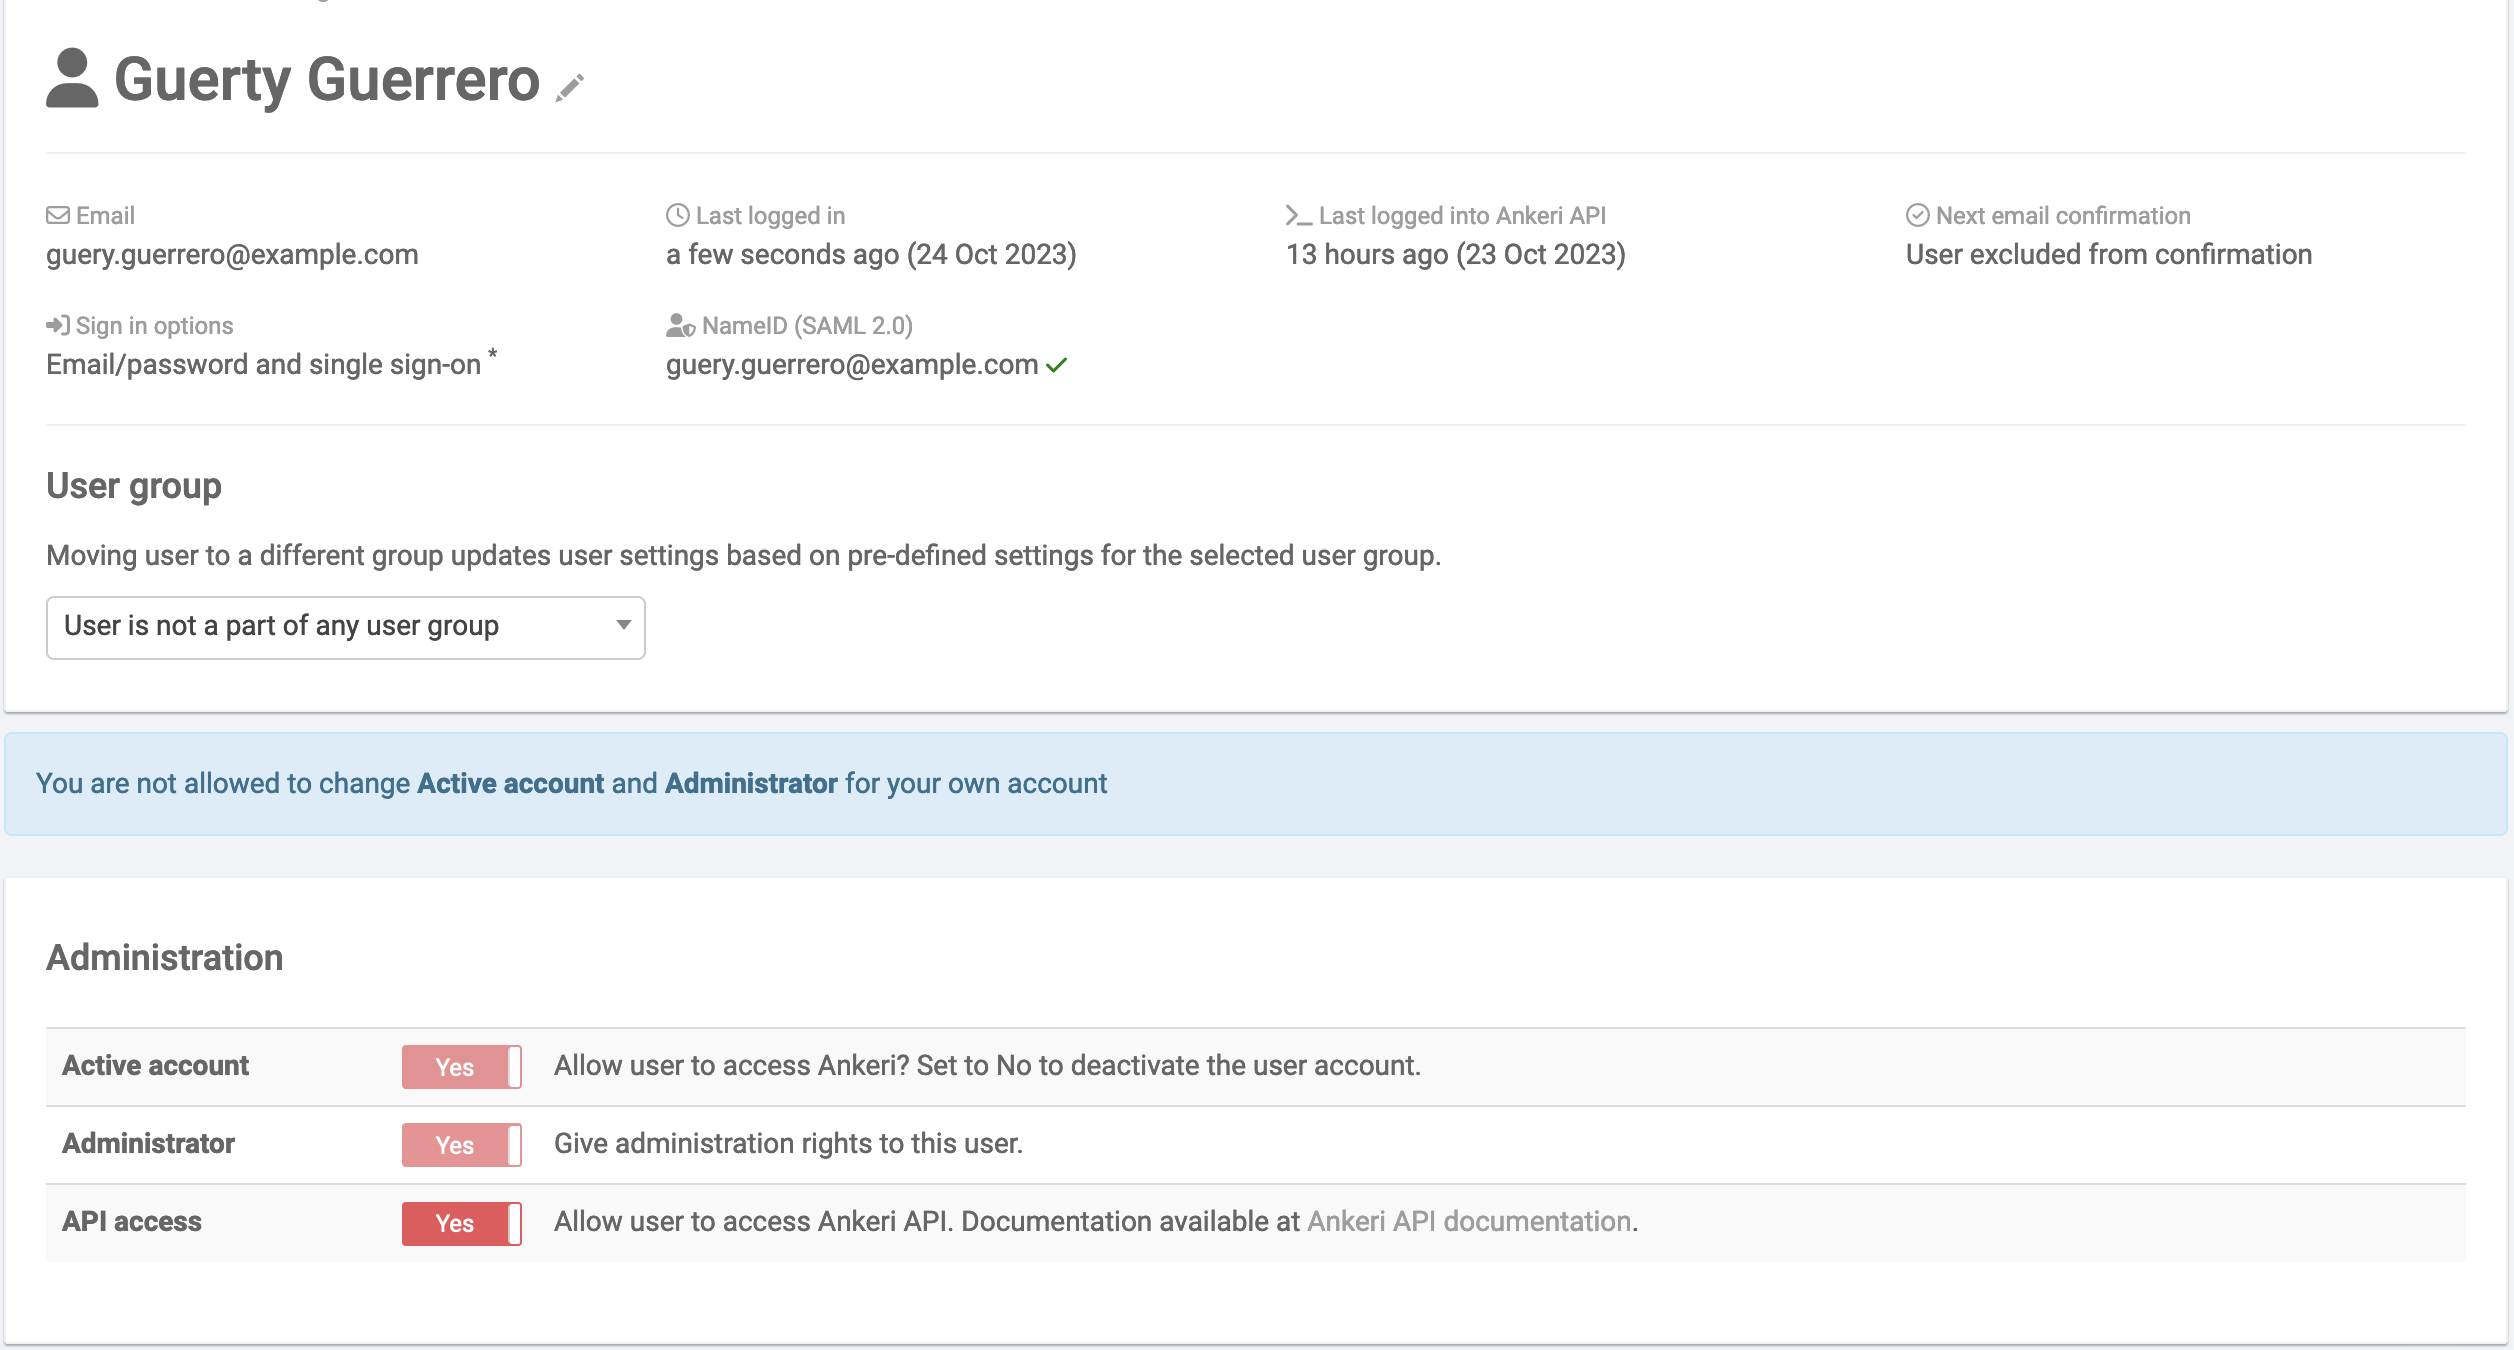Open the user group dropdown

click(345, 627)
